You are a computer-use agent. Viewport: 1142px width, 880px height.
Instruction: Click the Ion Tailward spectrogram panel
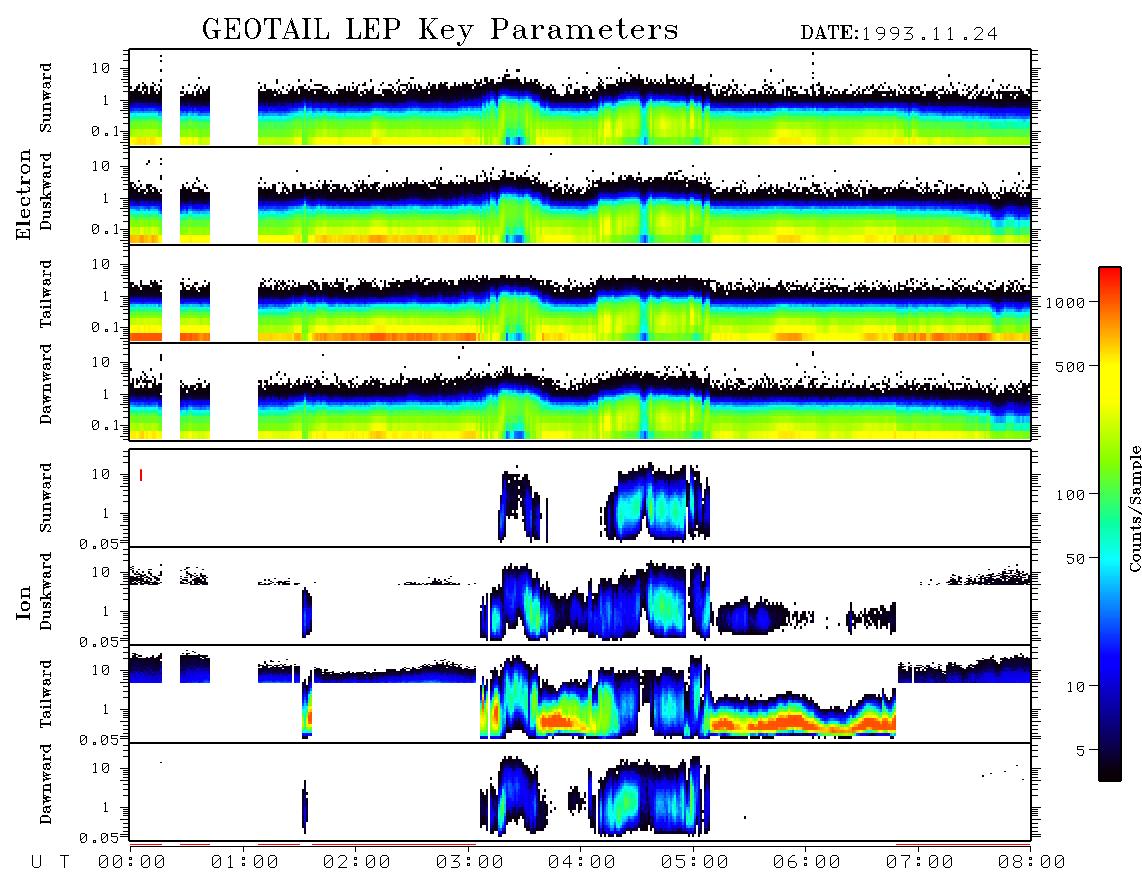580,694
